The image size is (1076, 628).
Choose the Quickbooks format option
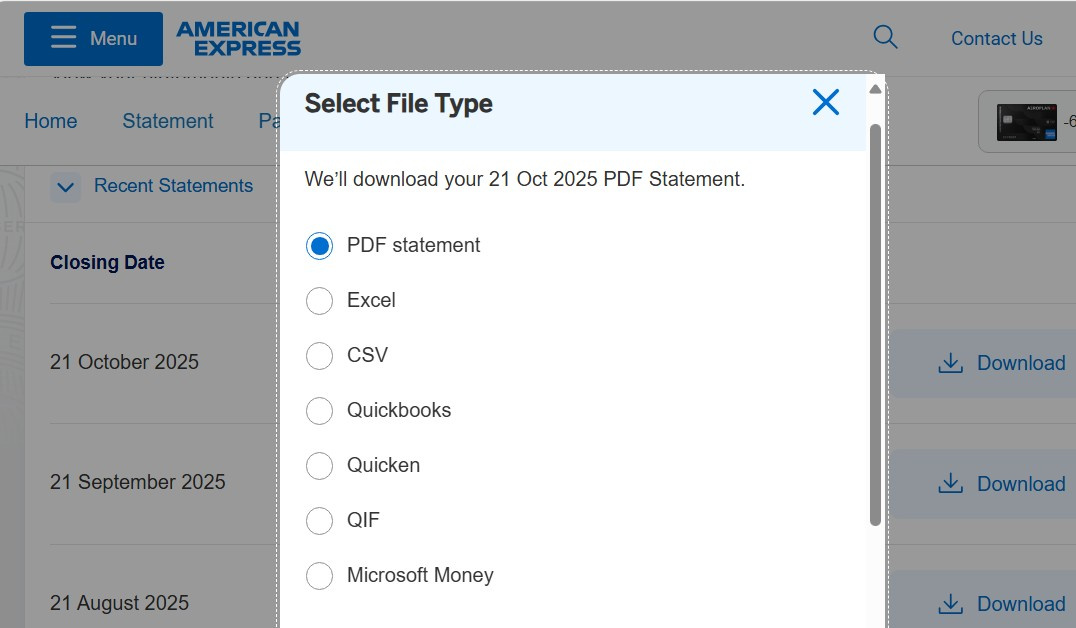(319, 411)
